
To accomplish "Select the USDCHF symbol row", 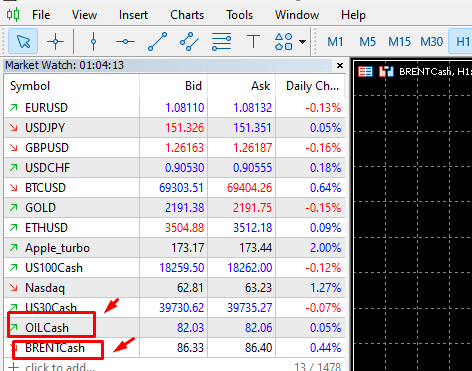I will [x=174, y=168].
